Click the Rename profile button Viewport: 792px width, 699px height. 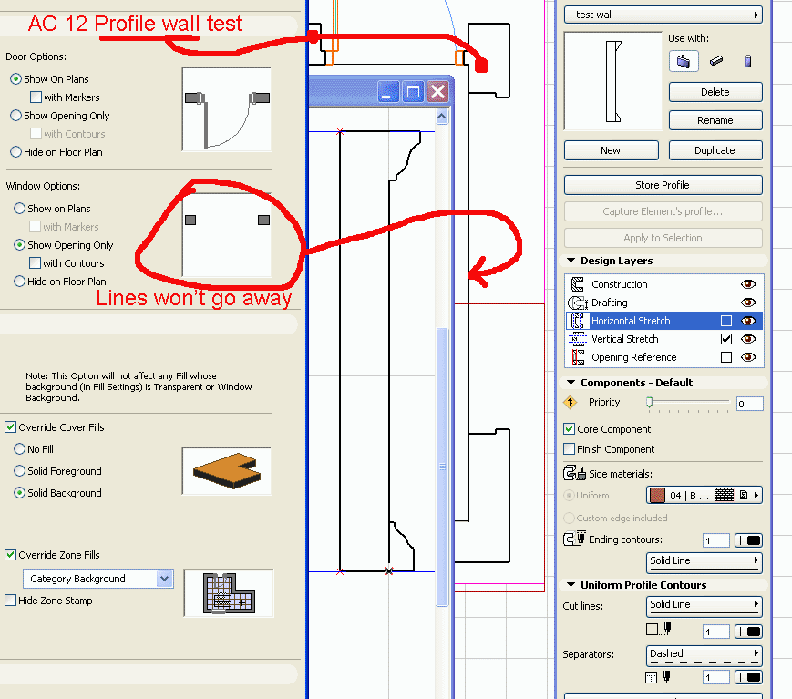click(715, 120)
